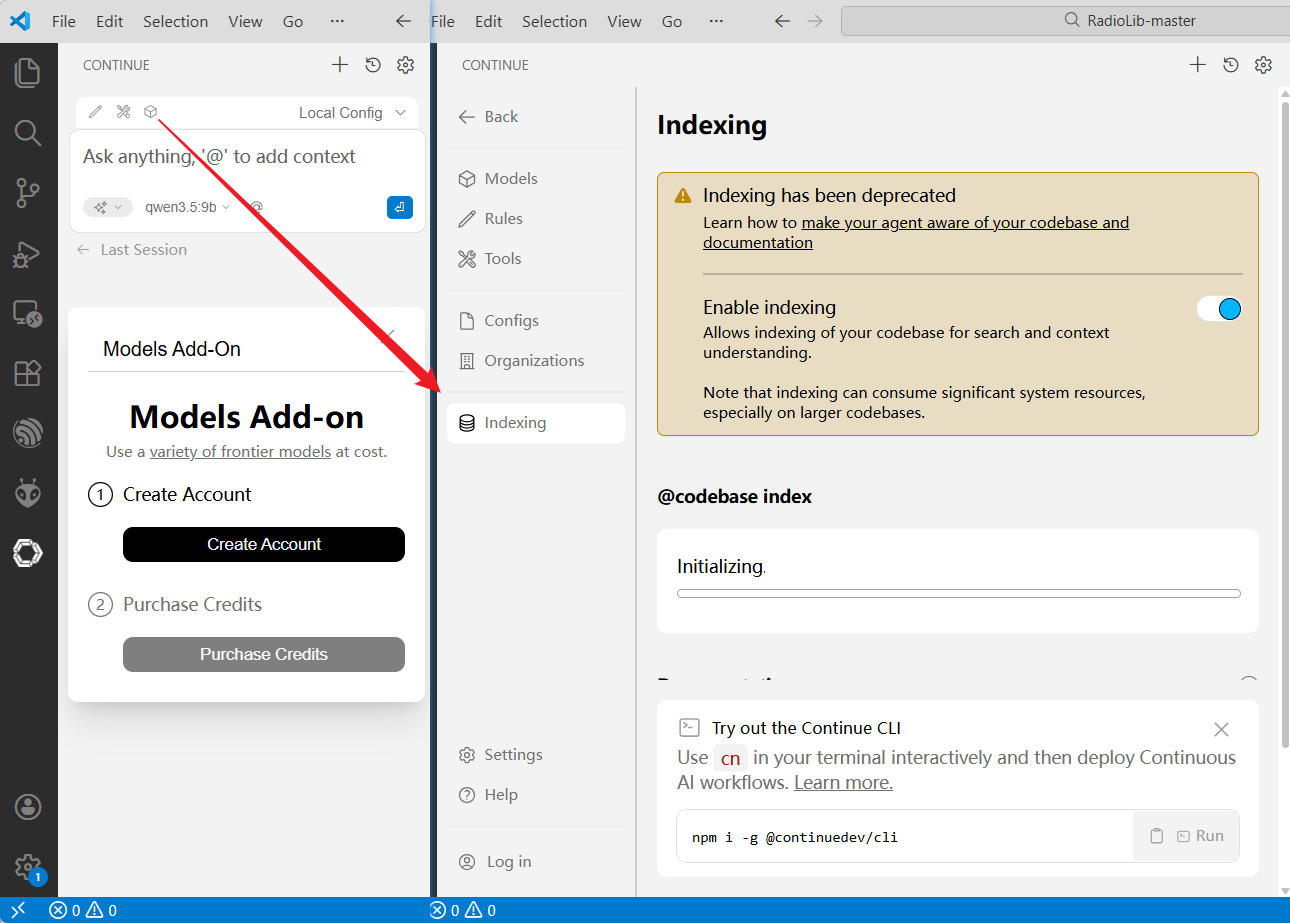Click the pencil rules icon above chat input
Viewport: 1290px width, 923px height.
[96, 112]
